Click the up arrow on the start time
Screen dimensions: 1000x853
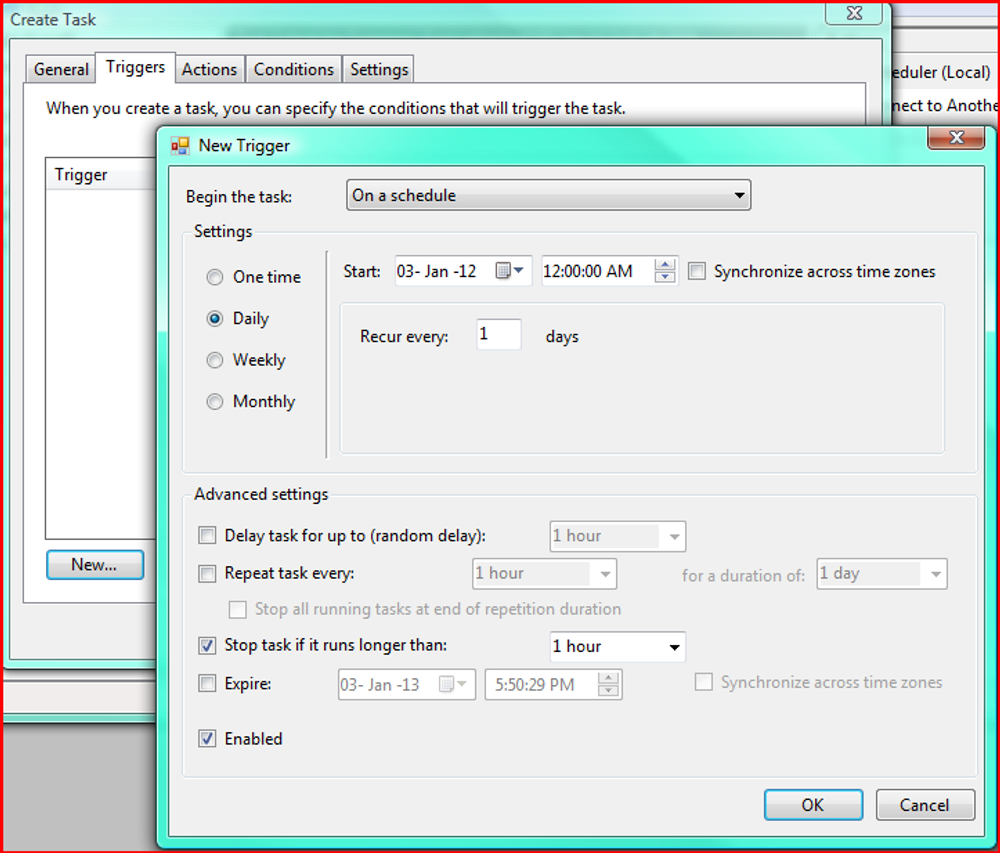coord(664,264)
